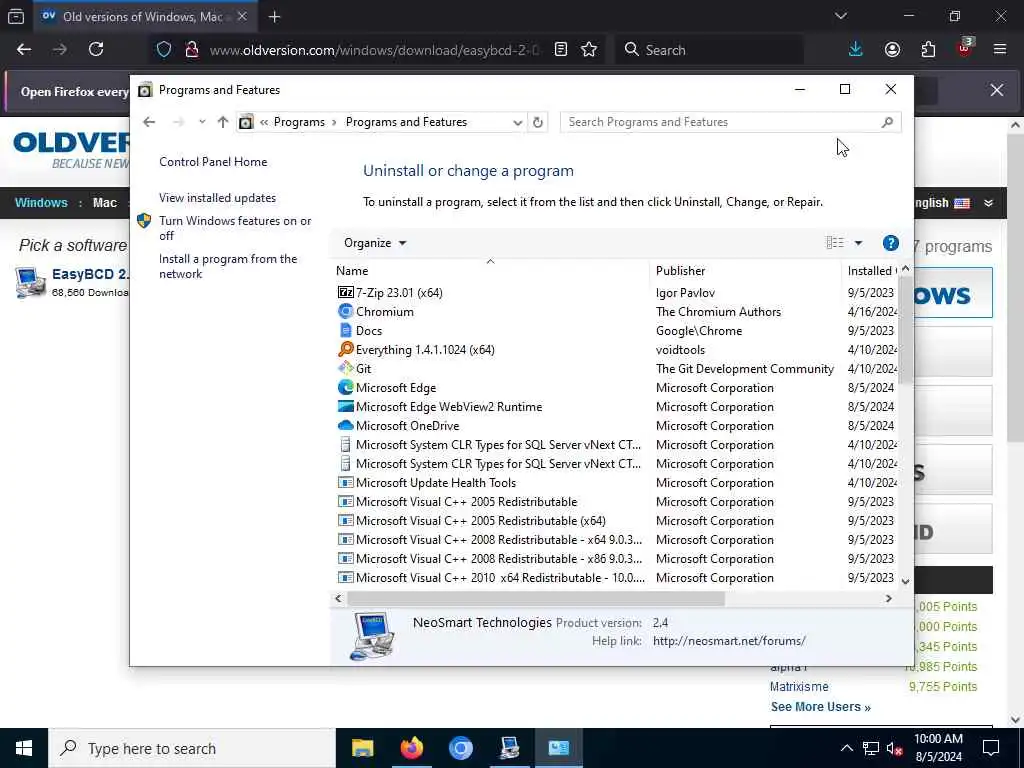The height and width of the screenshot is (768, 1024).
Task: Open Firefox hamburger application menu
Action: (x=1000, y=50)
